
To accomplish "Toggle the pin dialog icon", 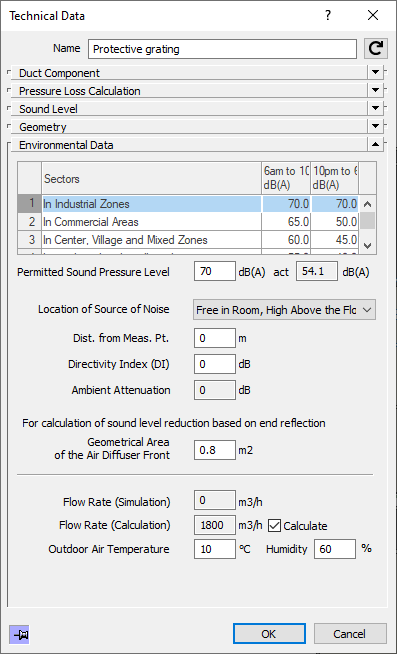I will click(x=19, y=634).
